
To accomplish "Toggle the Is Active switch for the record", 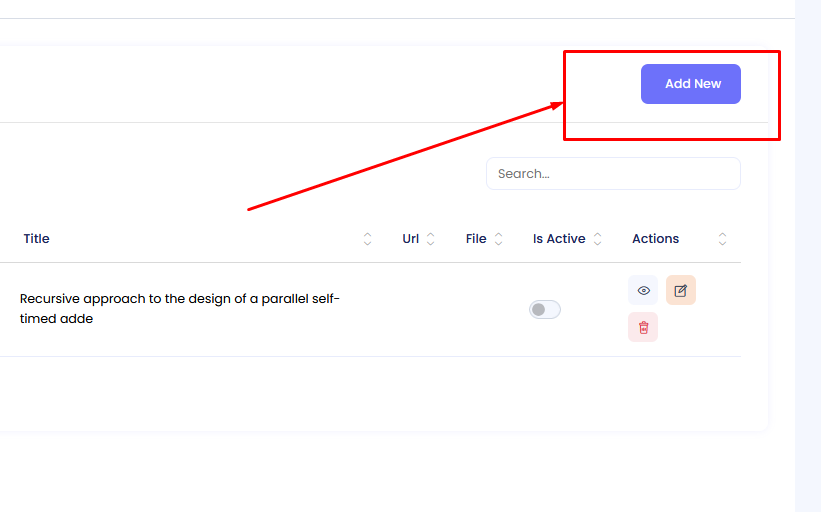I will pos(545,310).
